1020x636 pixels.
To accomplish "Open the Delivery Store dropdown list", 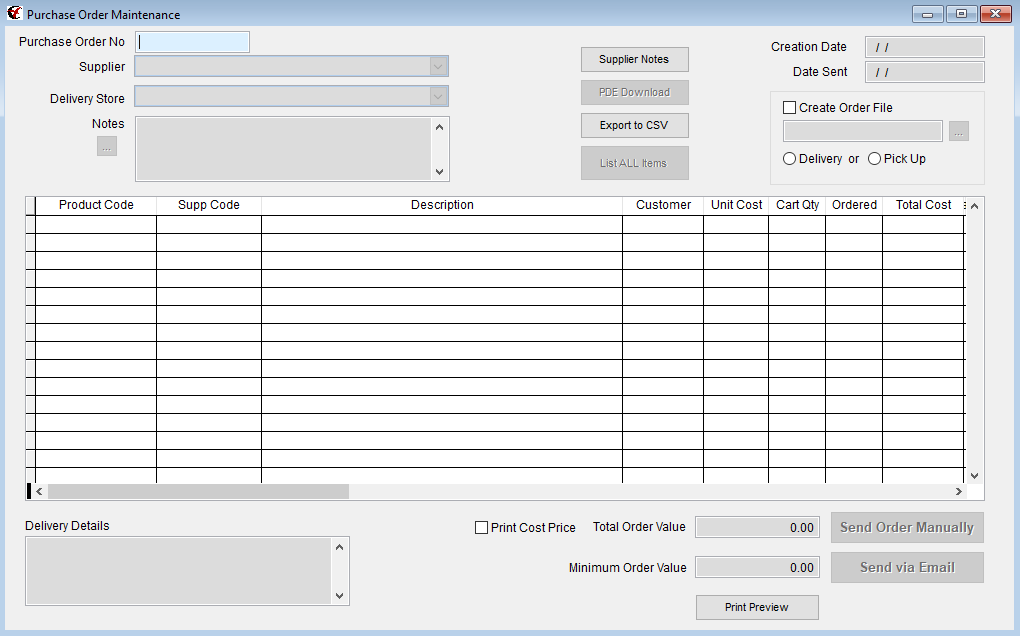I will tap(439, 98).
